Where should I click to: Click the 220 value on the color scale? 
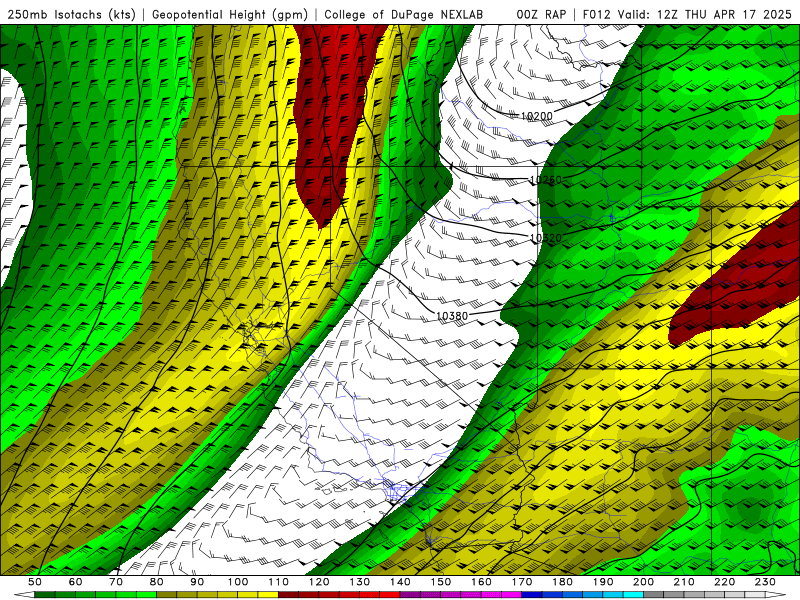[724, 582]
